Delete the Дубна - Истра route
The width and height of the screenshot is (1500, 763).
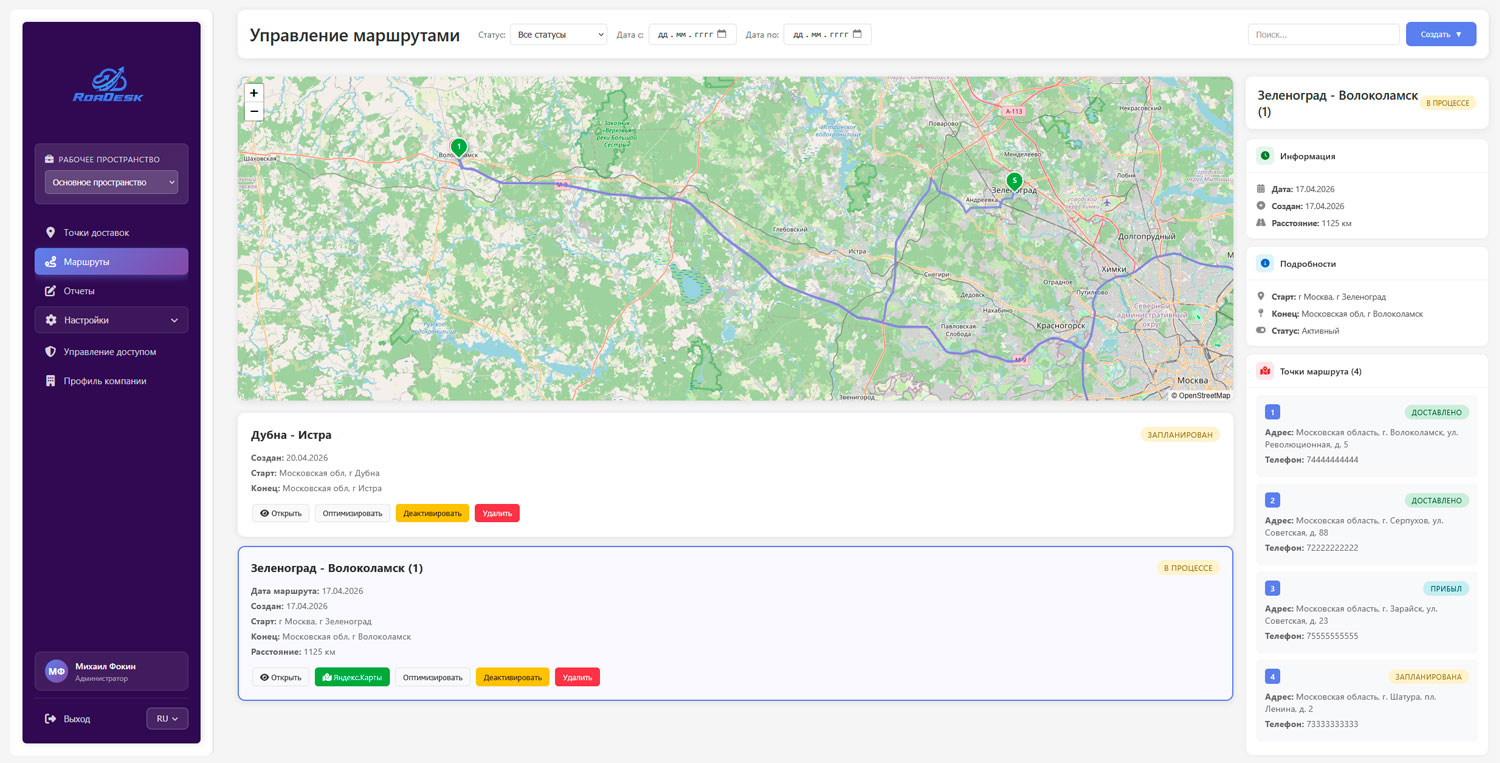pyautogui.click(x=497, y=513)
